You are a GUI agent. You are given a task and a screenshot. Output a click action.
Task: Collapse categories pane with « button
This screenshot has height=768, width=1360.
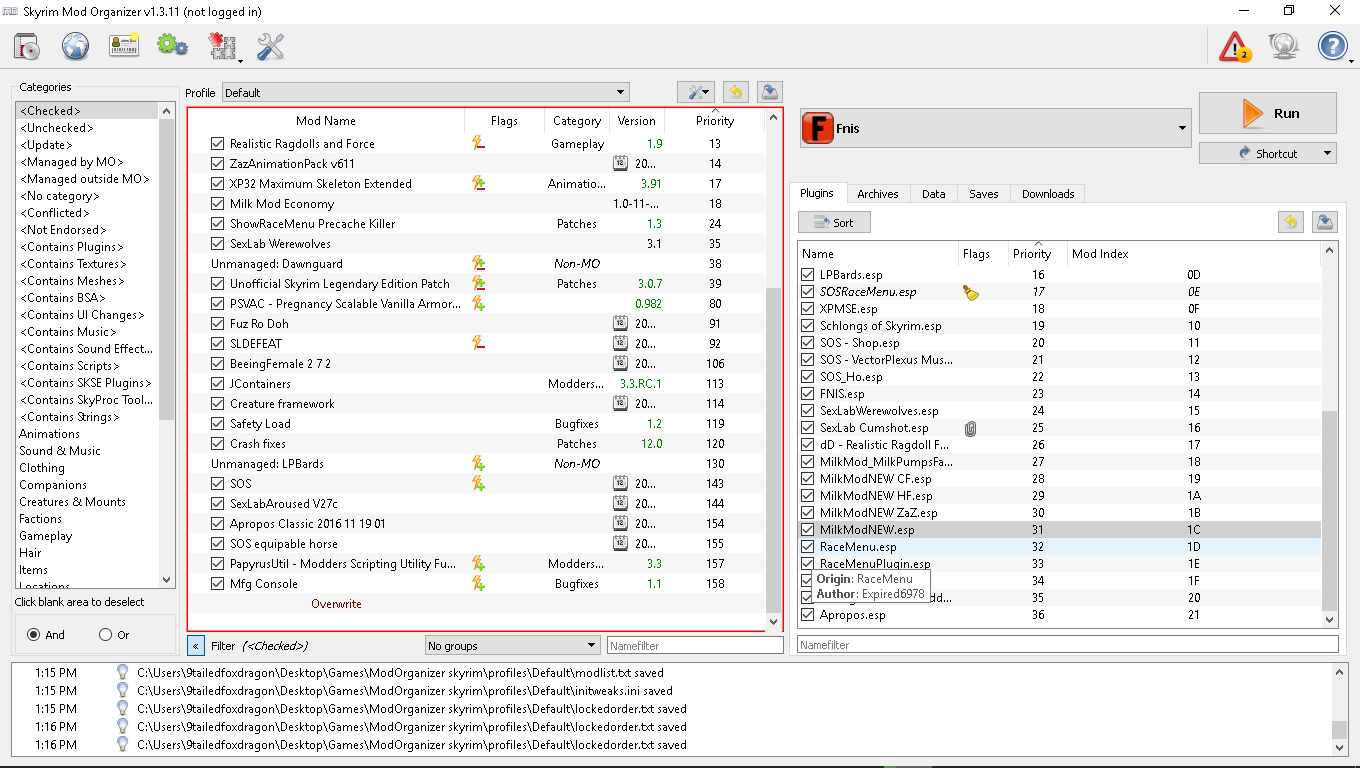(x=196, y=646)
